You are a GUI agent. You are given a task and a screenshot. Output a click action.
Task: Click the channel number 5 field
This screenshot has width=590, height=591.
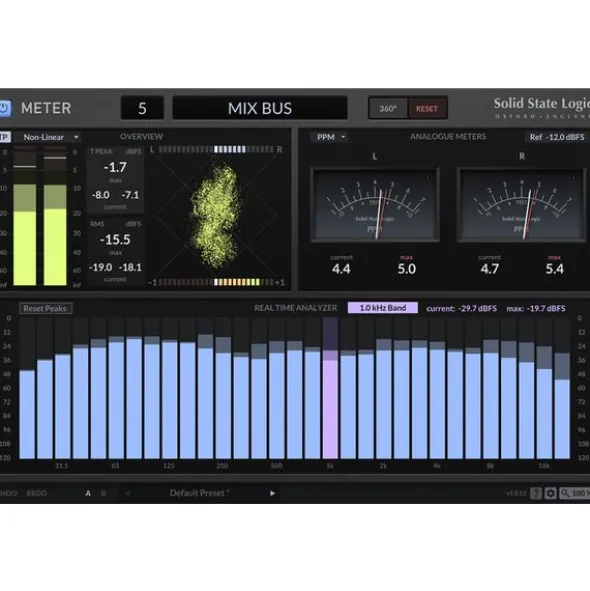(x=142, y=108)
